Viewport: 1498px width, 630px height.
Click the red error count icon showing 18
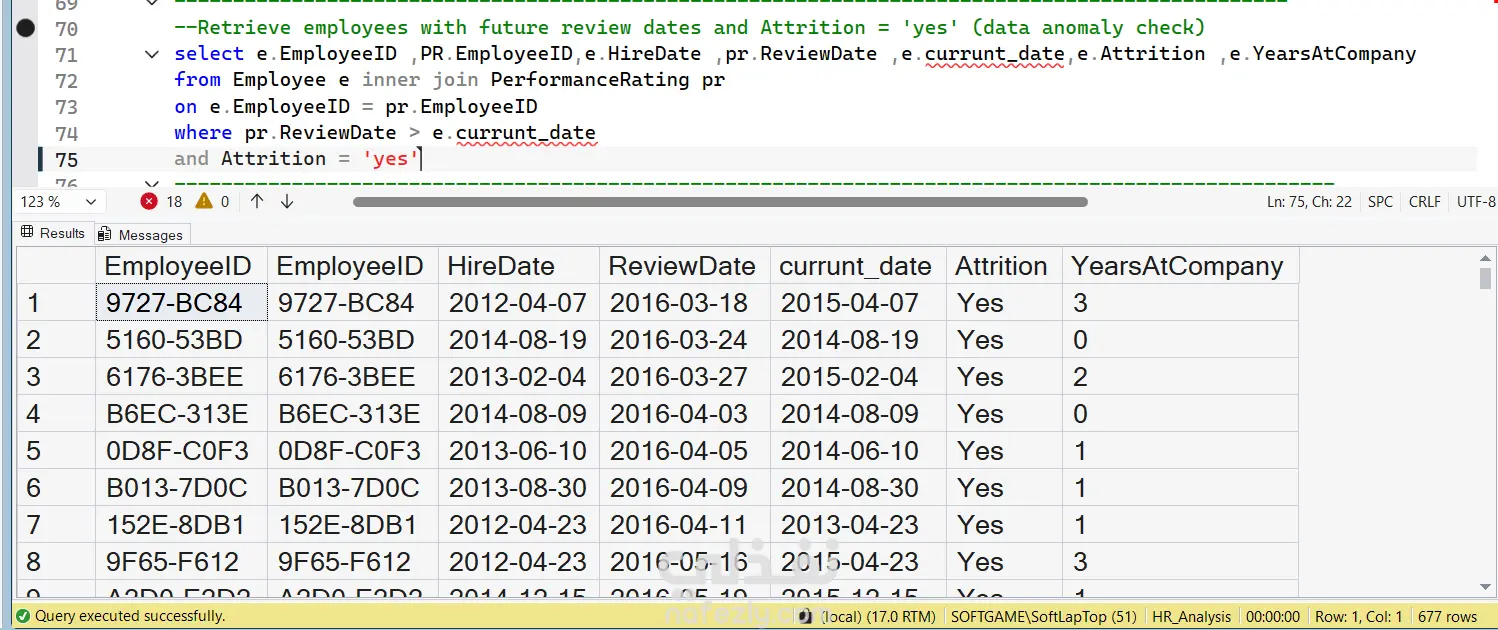tap(149, 201)
